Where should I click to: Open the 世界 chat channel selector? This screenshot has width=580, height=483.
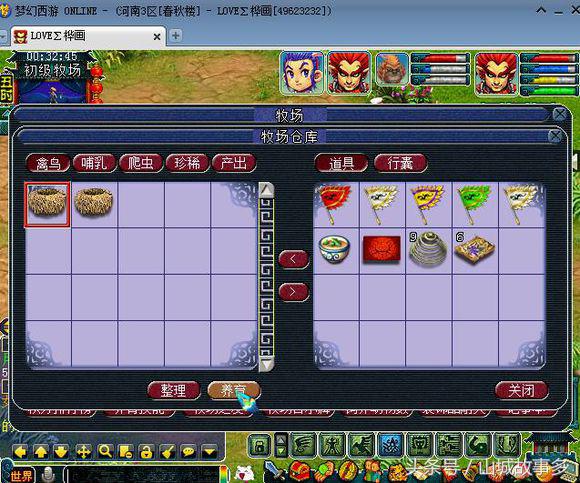(20, 475)
